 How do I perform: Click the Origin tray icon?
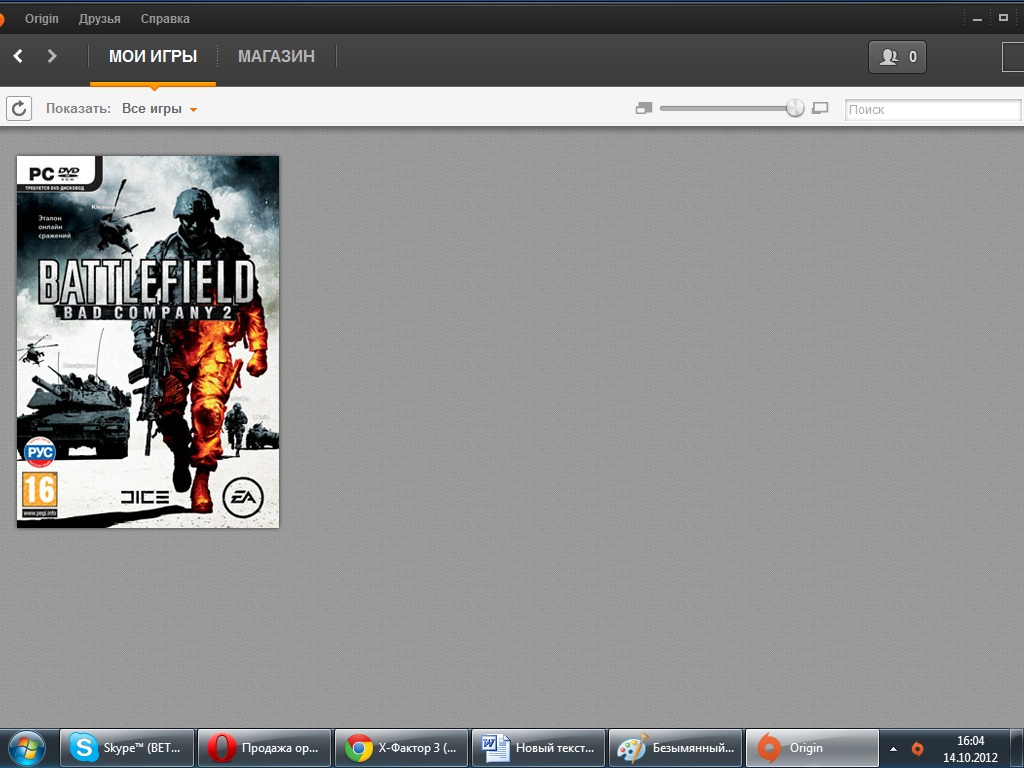pos(918,749)
